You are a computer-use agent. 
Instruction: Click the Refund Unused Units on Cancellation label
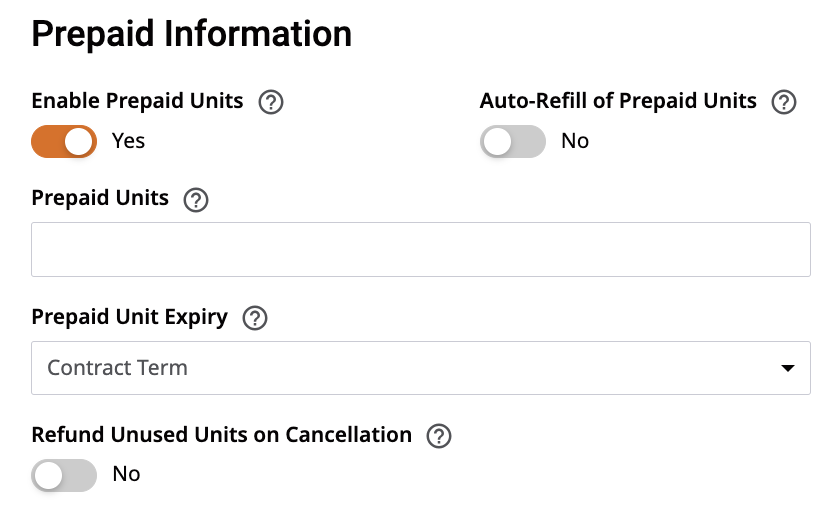pyautogui.click(x=222, y=435)
